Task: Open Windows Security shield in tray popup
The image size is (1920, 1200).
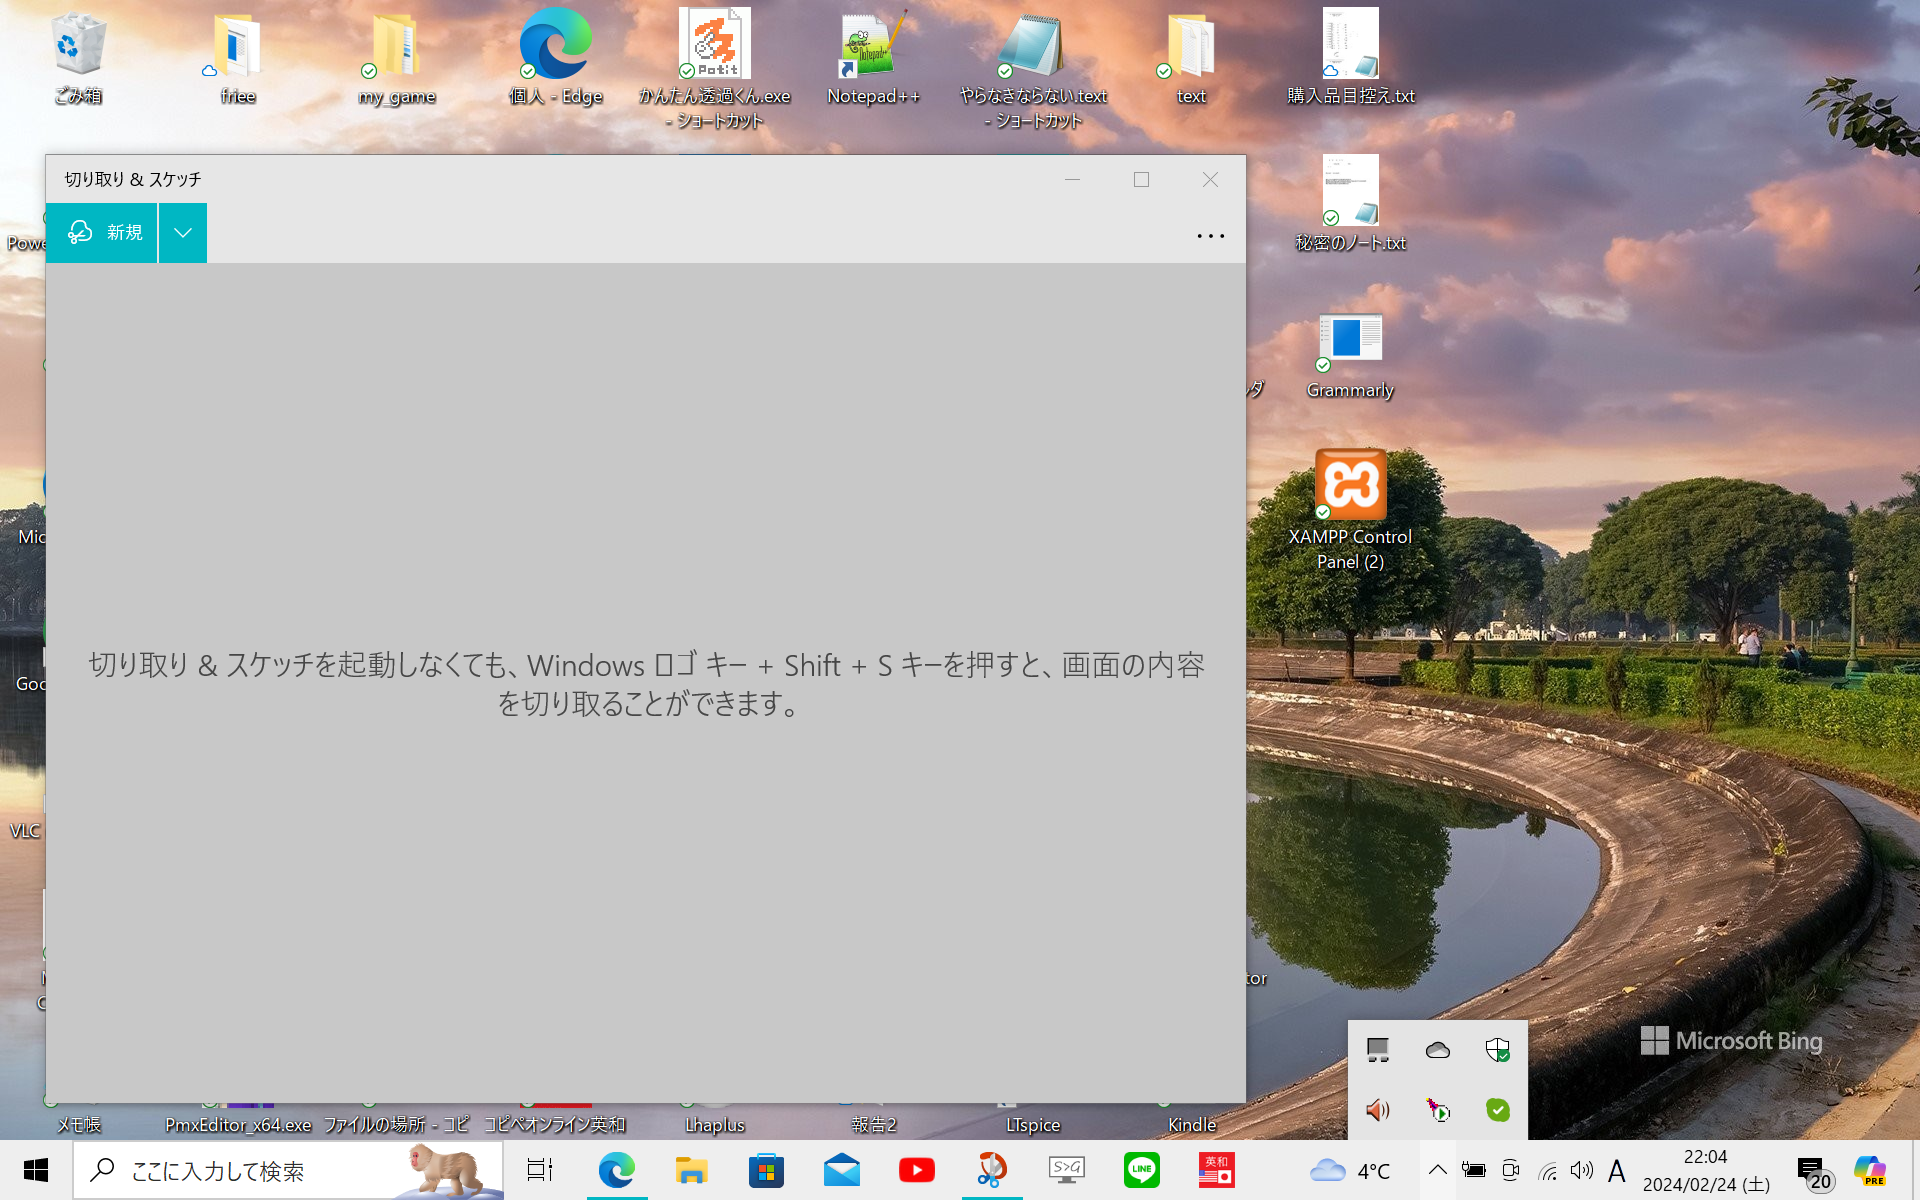Action: pos(1497,1050)
